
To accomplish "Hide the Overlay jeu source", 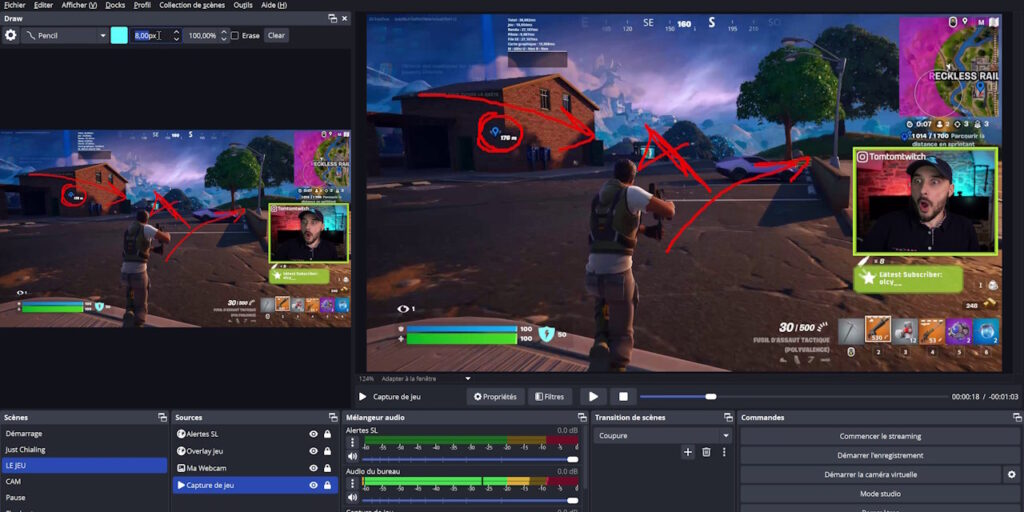I will pos(313,451).
